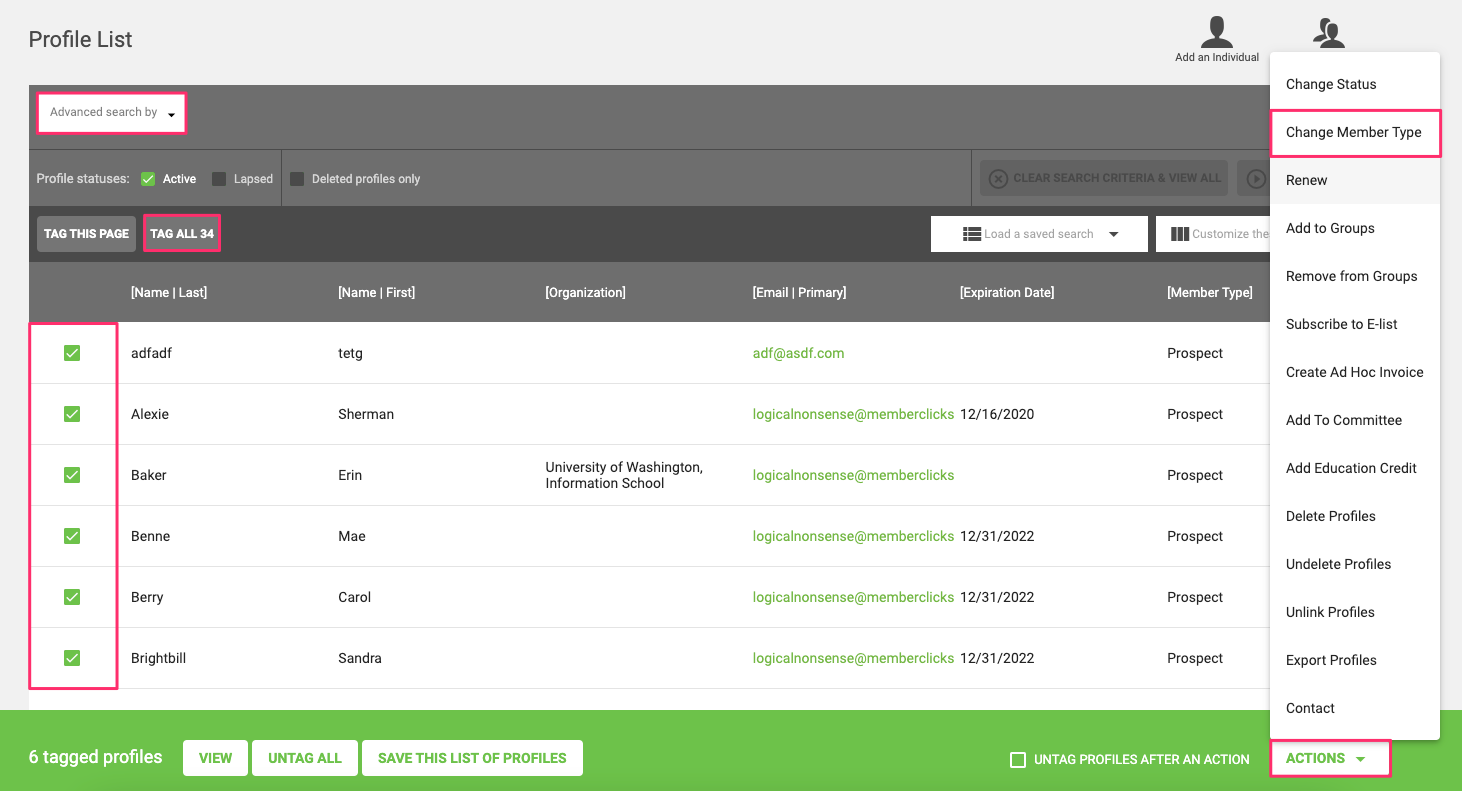Click Save This List of Profiles

click(x=472, y=758)
